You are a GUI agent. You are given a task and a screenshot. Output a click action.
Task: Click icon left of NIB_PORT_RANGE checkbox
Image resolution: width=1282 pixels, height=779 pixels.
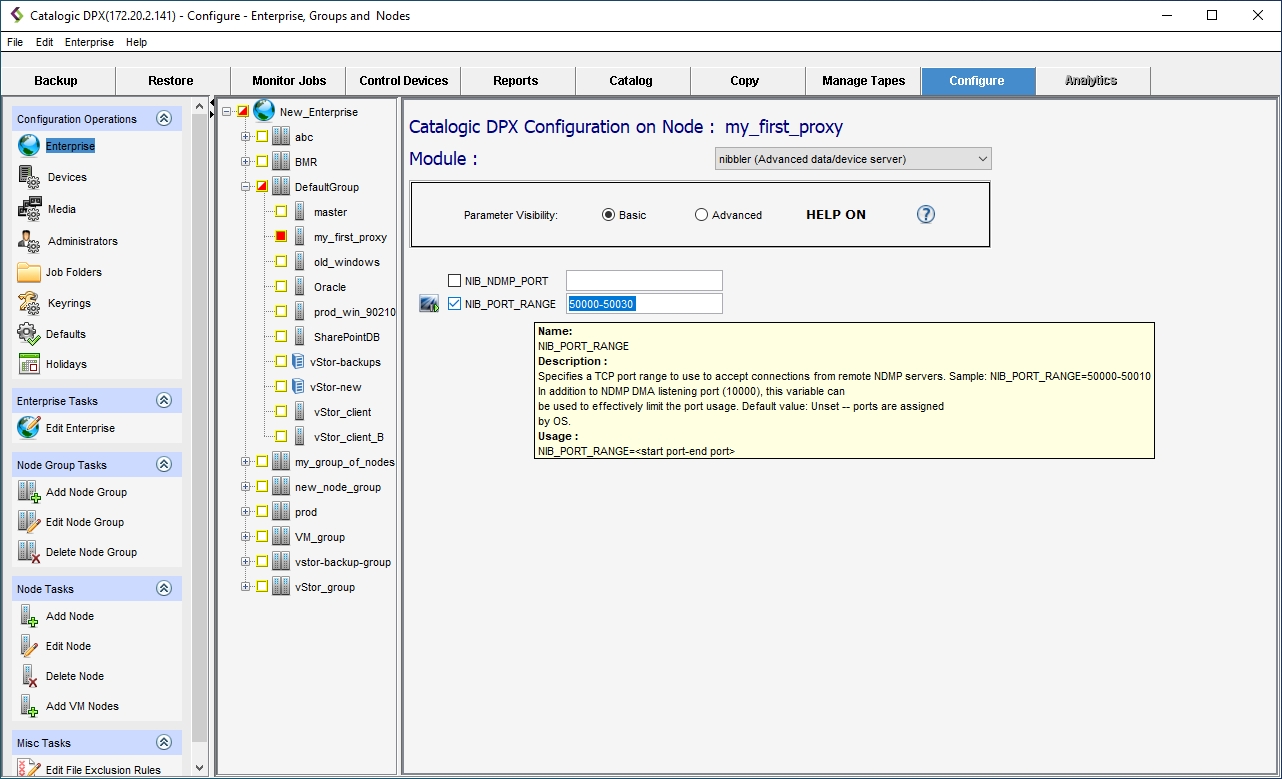coord(429,304)
